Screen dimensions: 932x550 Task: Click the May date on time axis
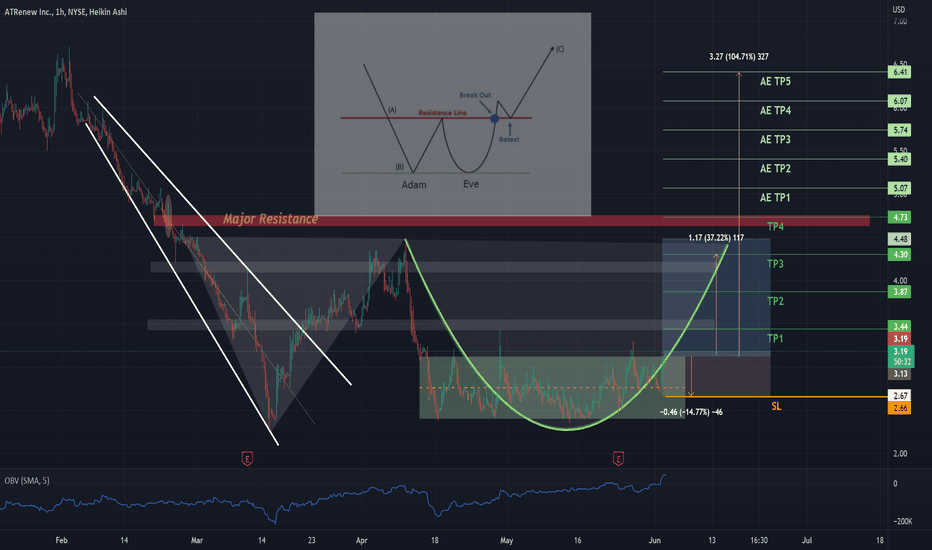pyautogui.click(x=506, y=540)
